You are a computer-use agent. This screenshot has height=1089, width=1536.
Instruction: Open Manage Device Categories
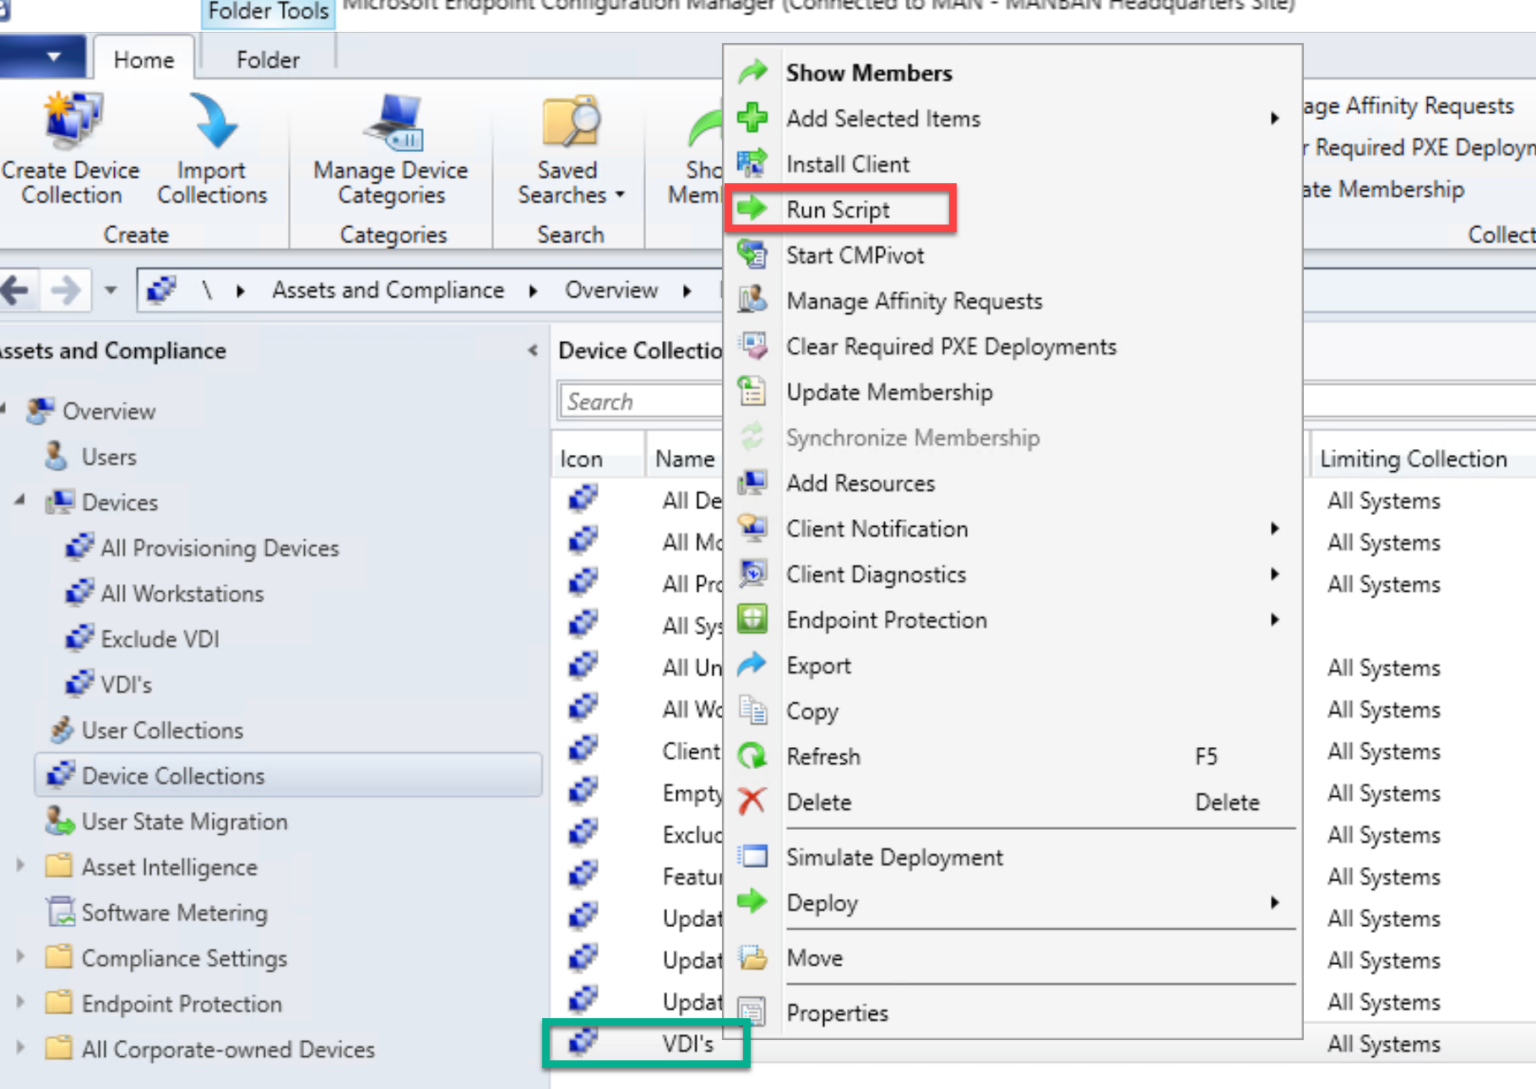pos(390,150)
